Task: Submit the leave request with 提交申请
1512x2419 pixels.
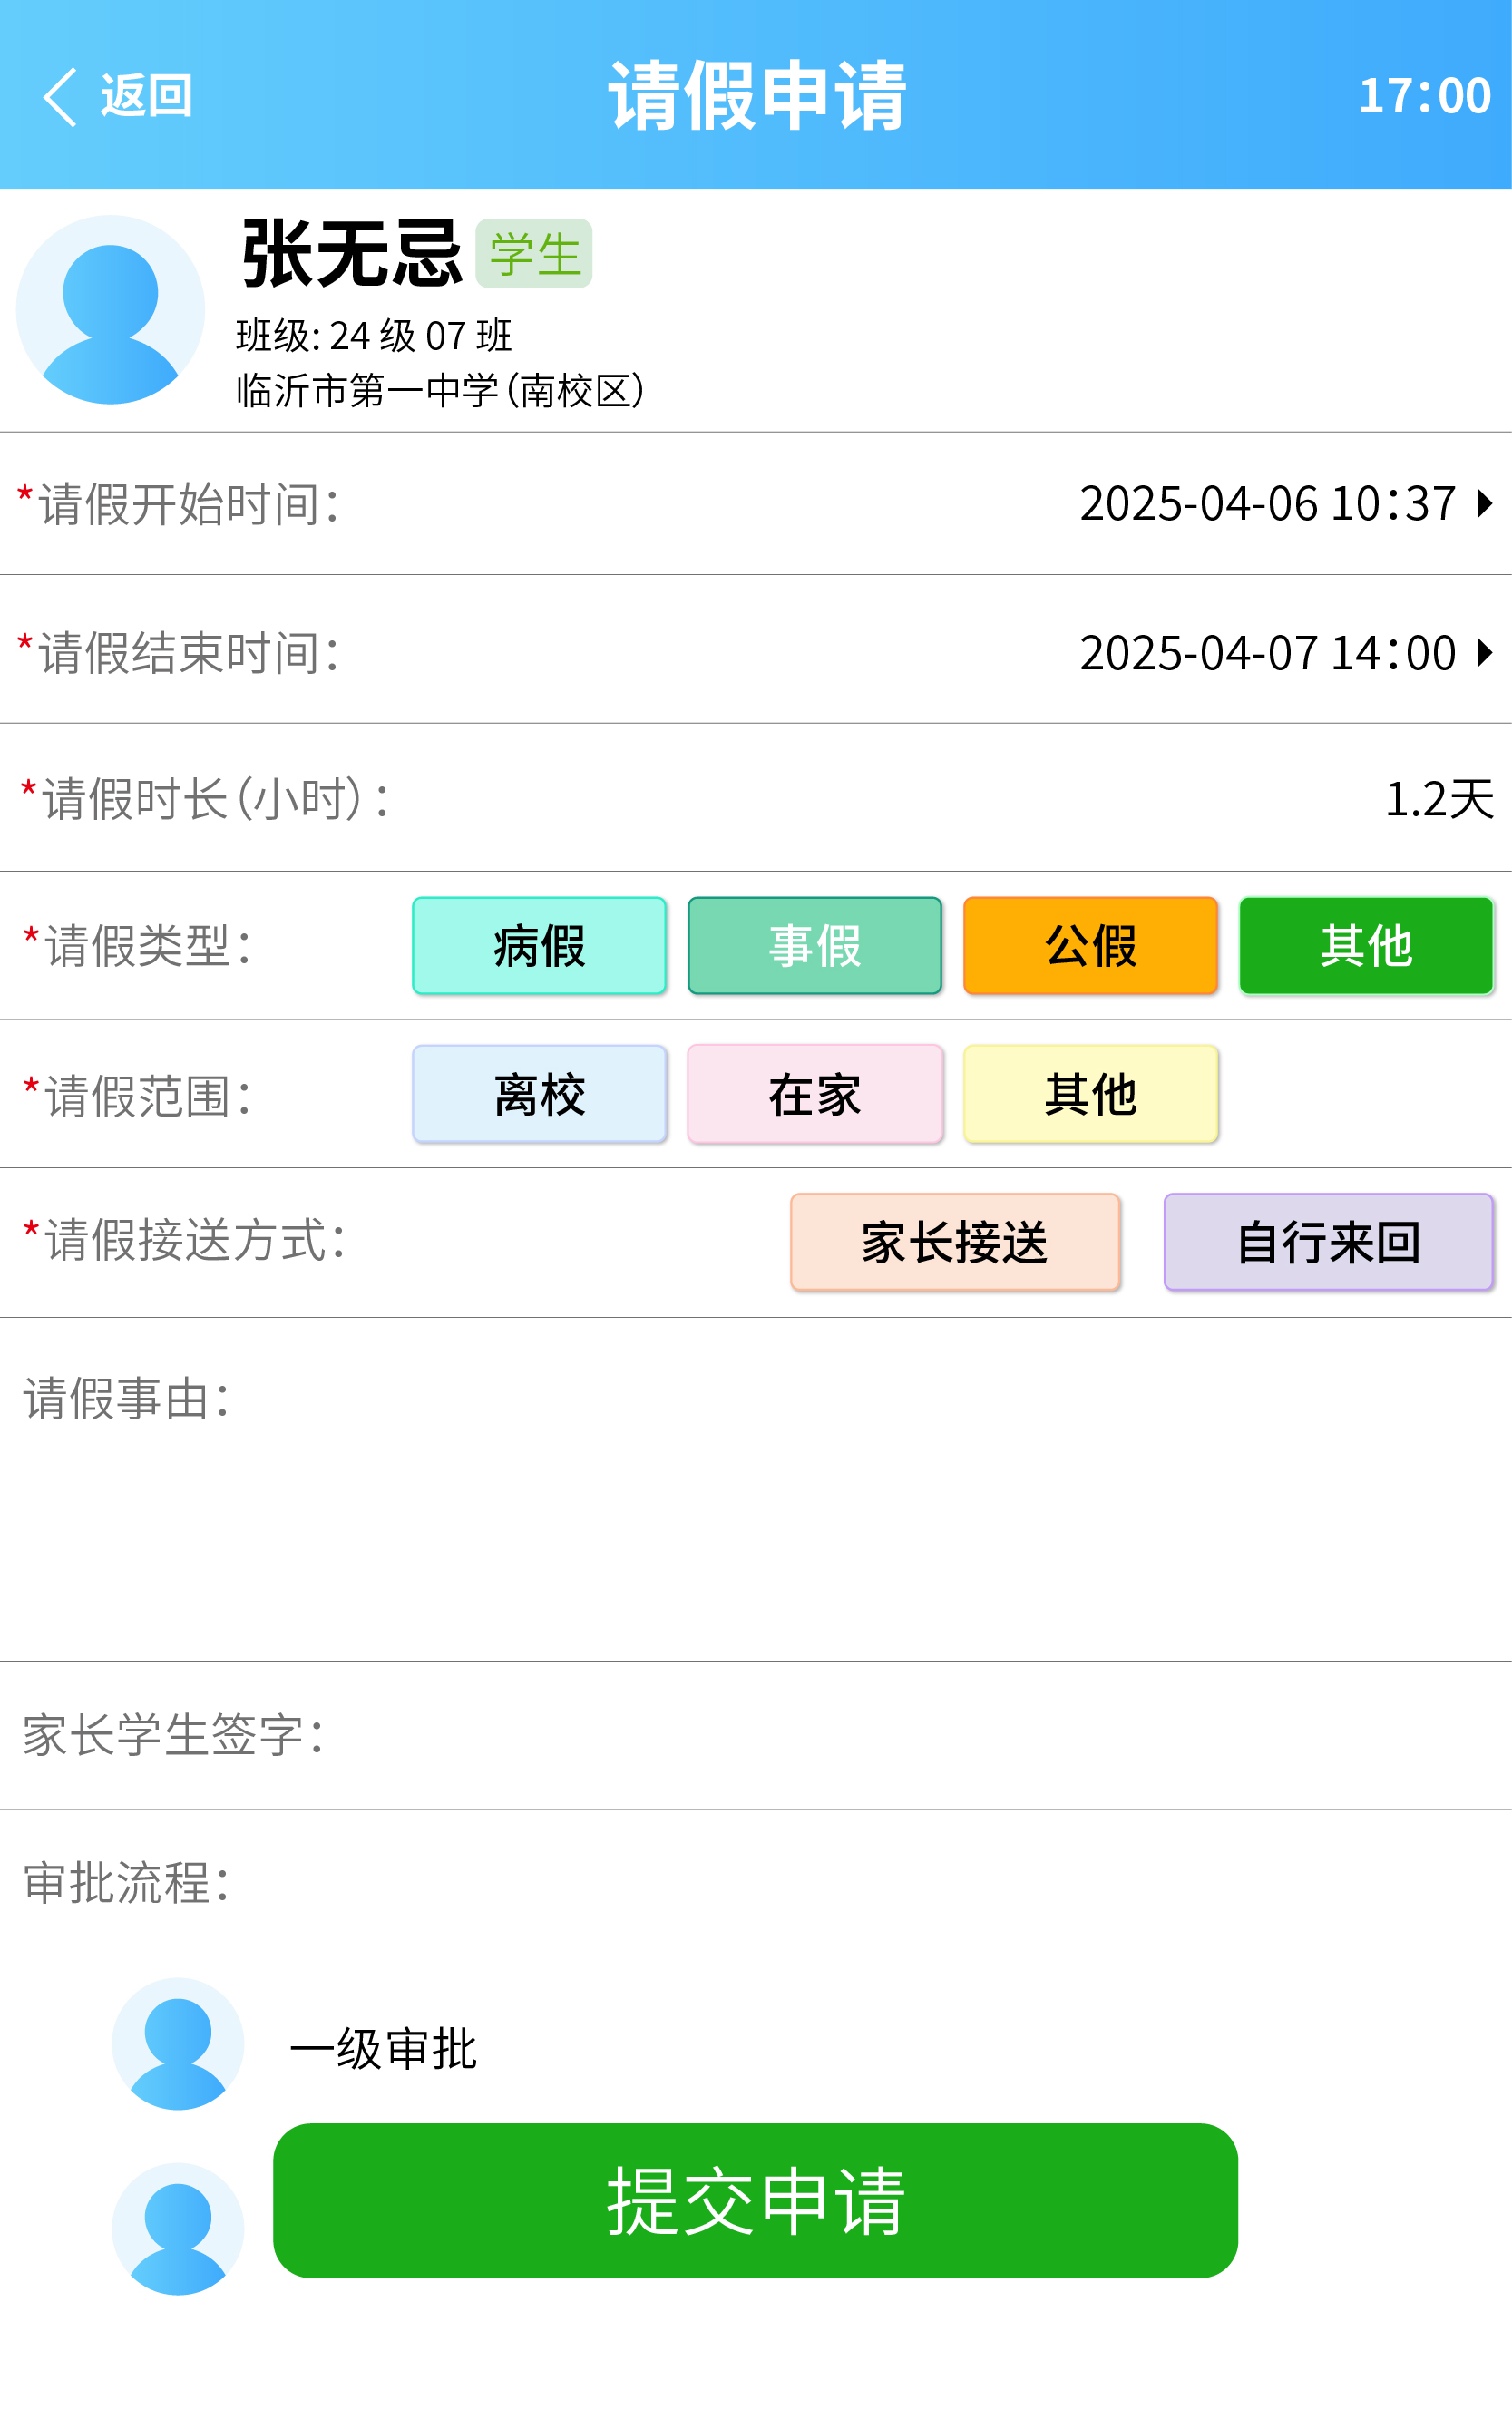Action: click(x=755, y=2200)
